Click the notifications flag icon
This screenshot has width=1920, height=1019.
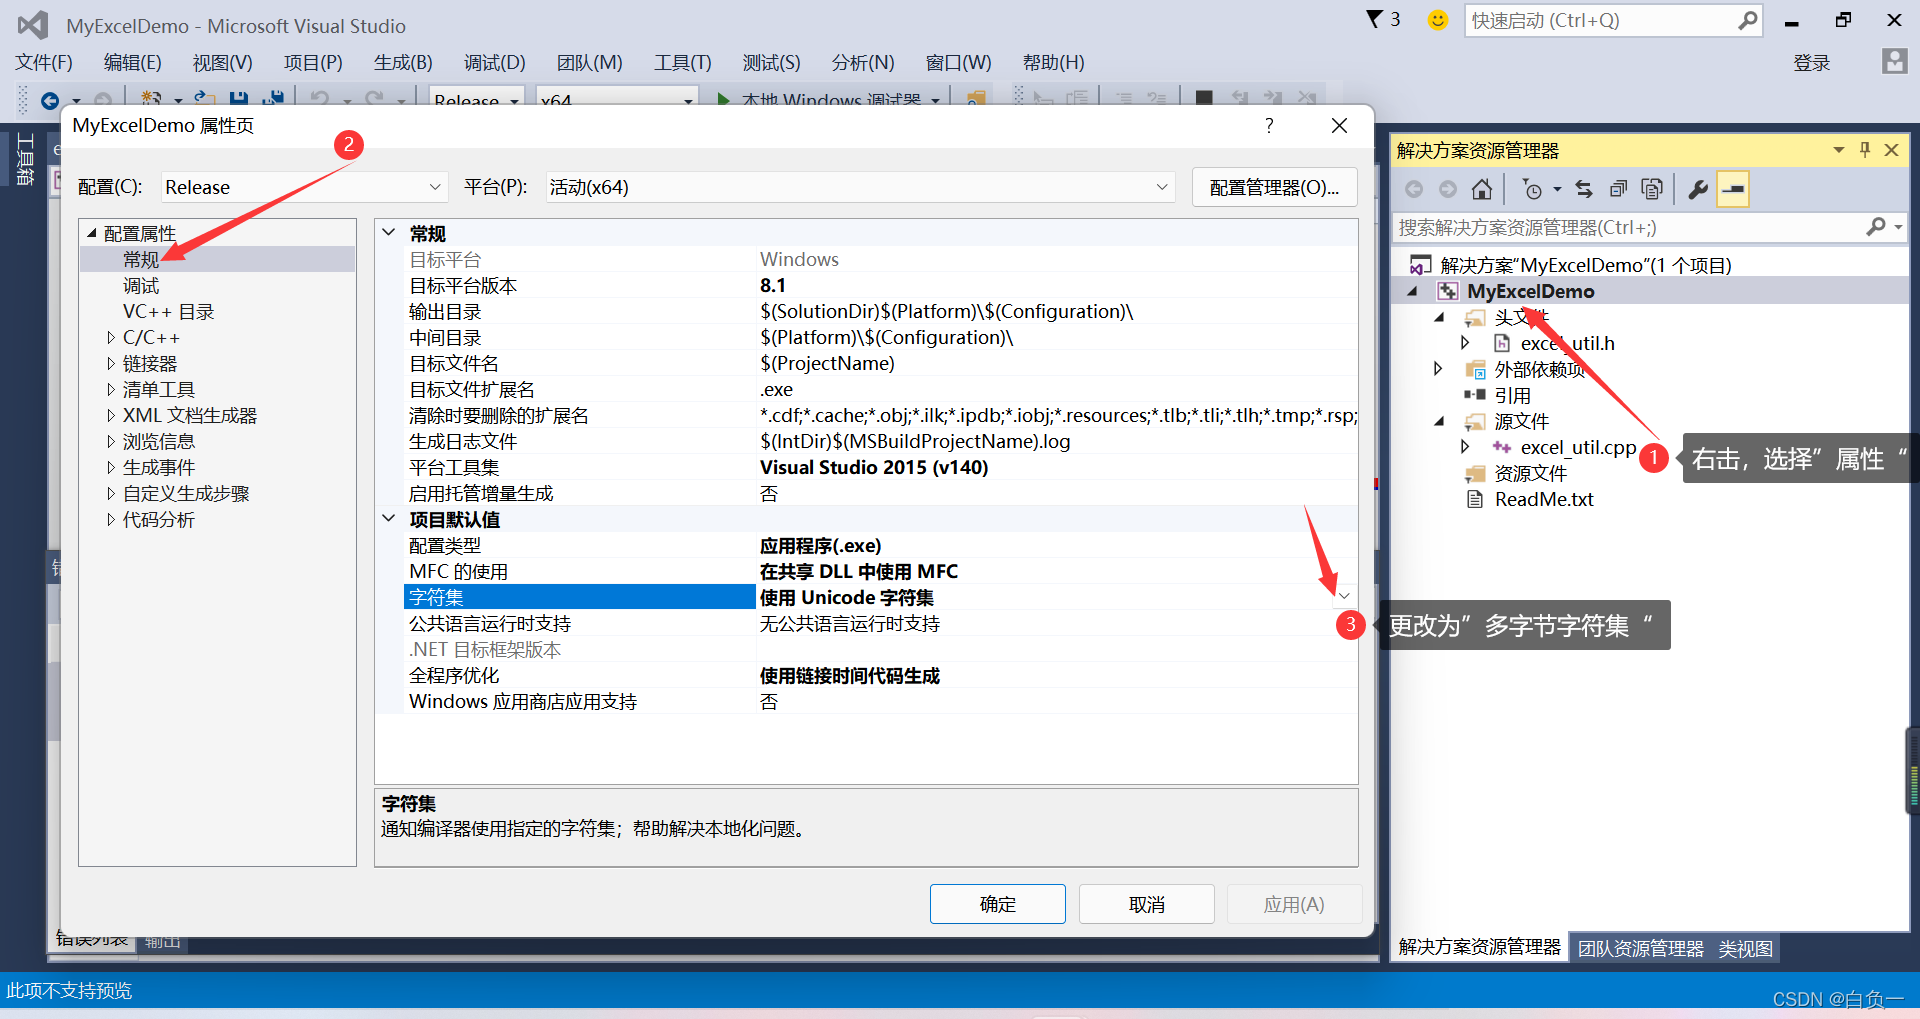1375,19
